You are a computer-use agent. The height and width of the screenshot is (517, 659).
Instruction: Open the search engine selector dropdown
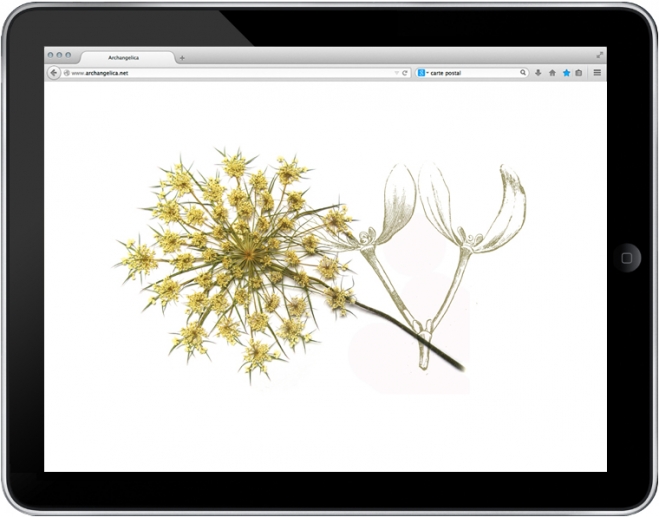click(423, 73)
